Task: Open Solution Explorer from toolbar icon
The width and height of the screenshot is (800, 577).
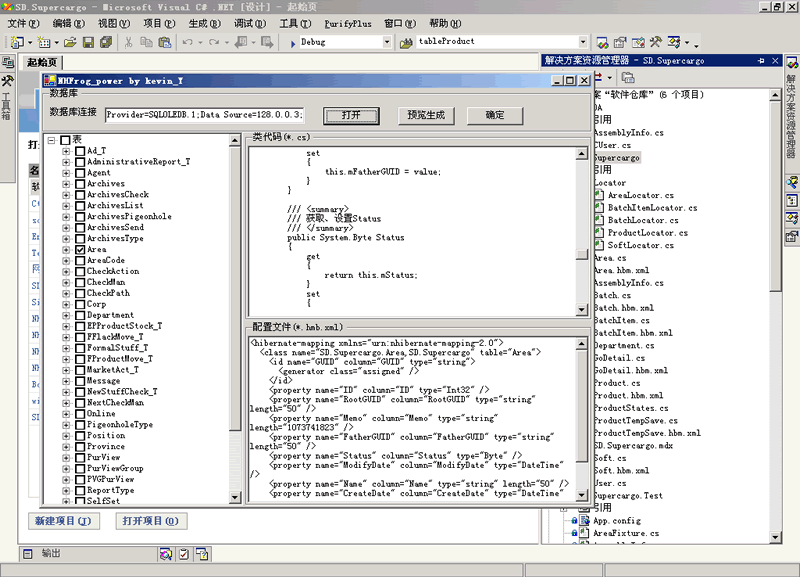Action: [x=603, y=42]
